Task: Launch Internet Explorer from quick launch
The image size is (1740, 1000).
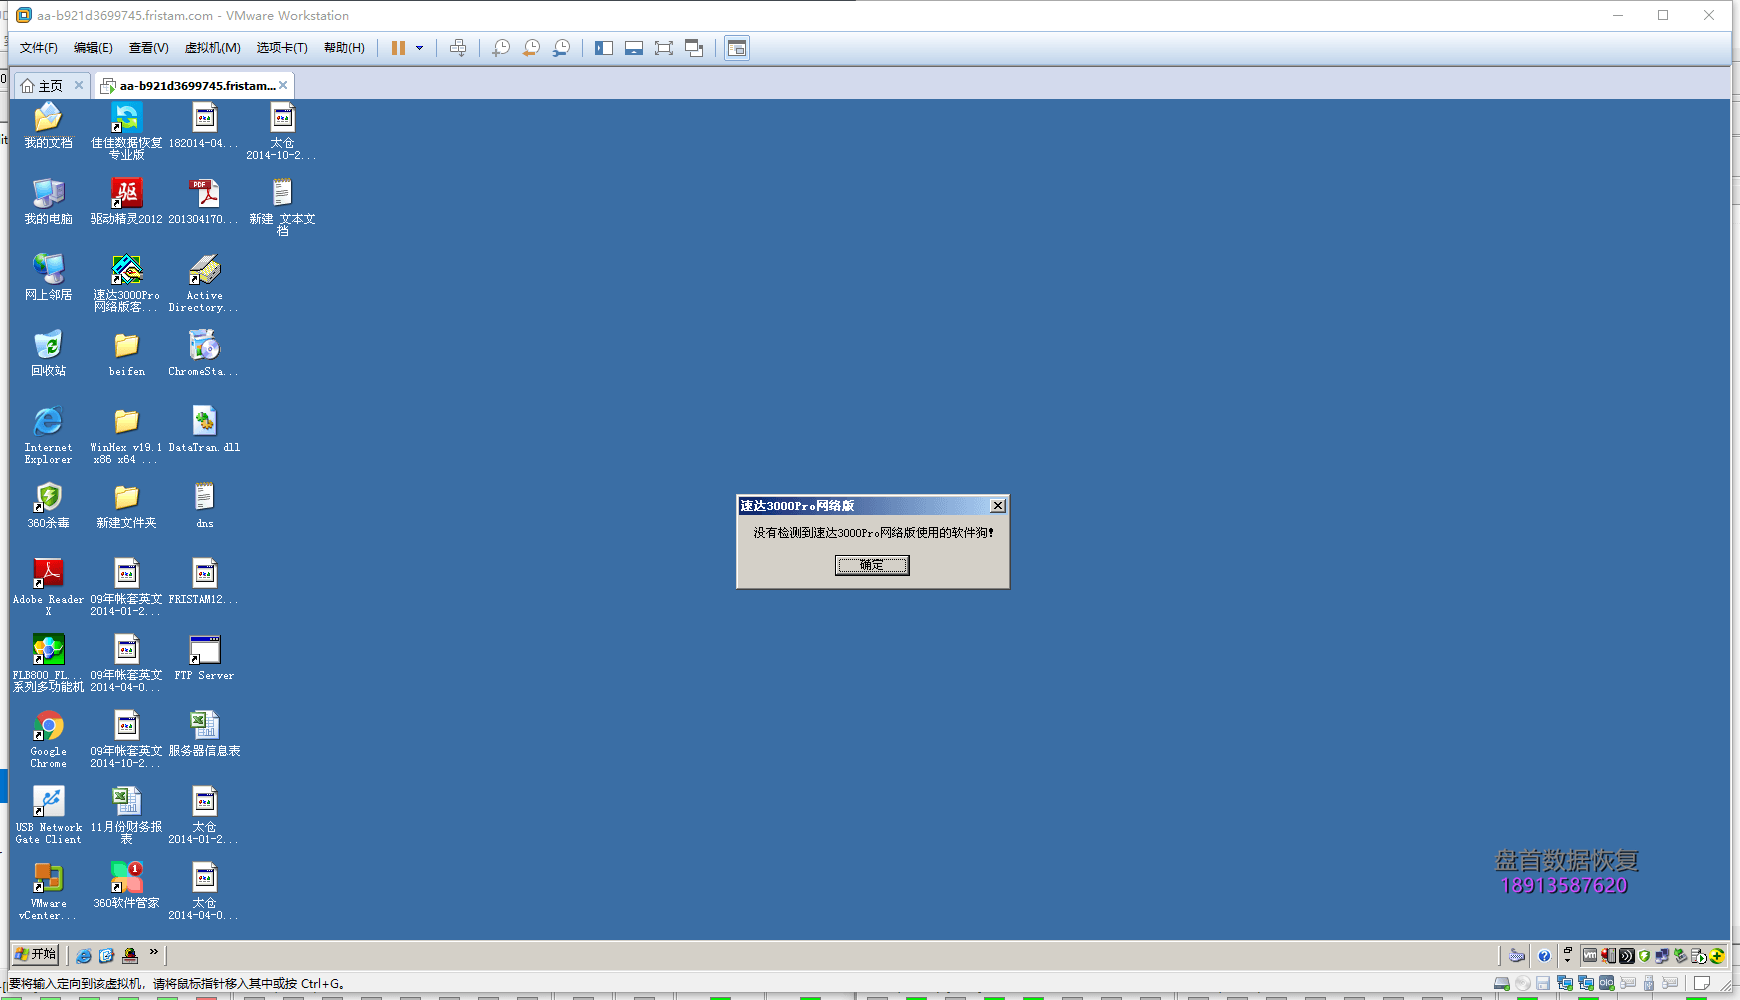Action: (84, 956)
